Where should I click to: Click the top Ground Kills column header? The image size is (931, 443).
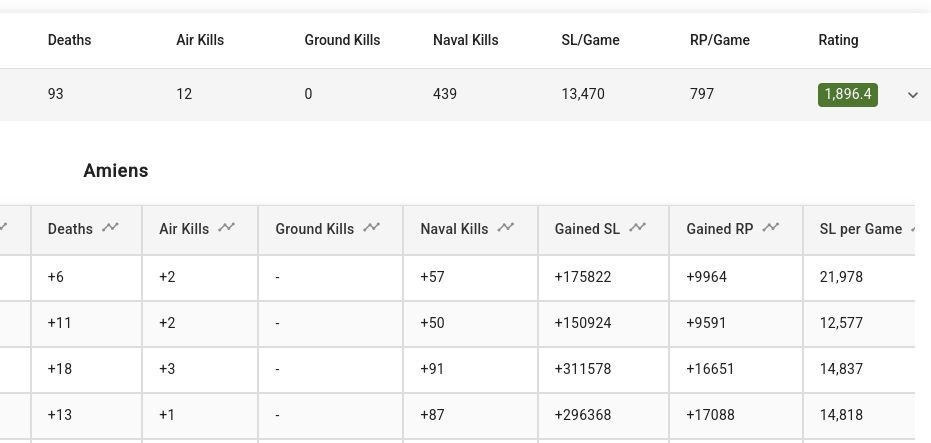tap(342, 40)
